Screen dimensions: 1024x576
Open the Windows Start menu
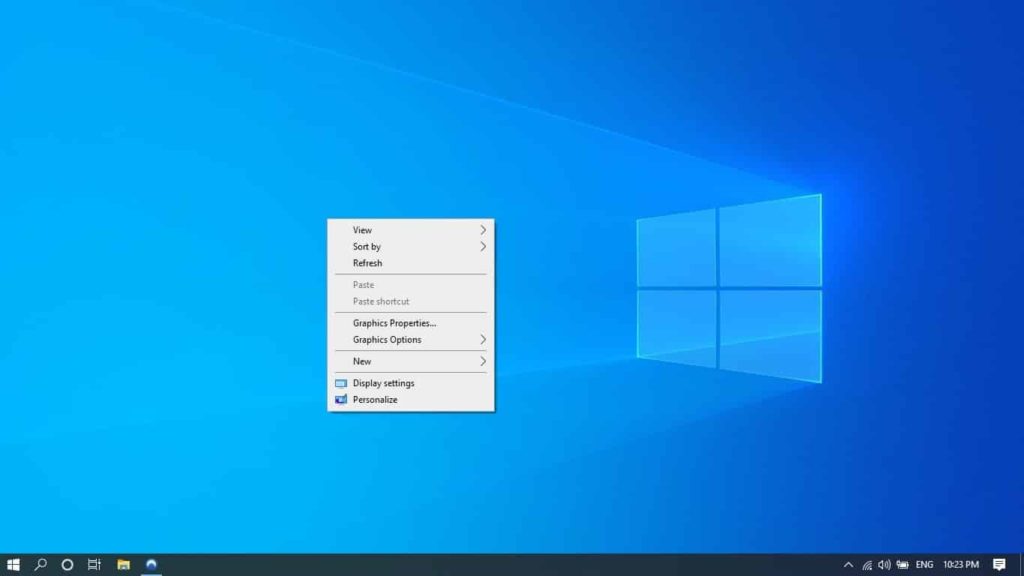coord(13,564)
